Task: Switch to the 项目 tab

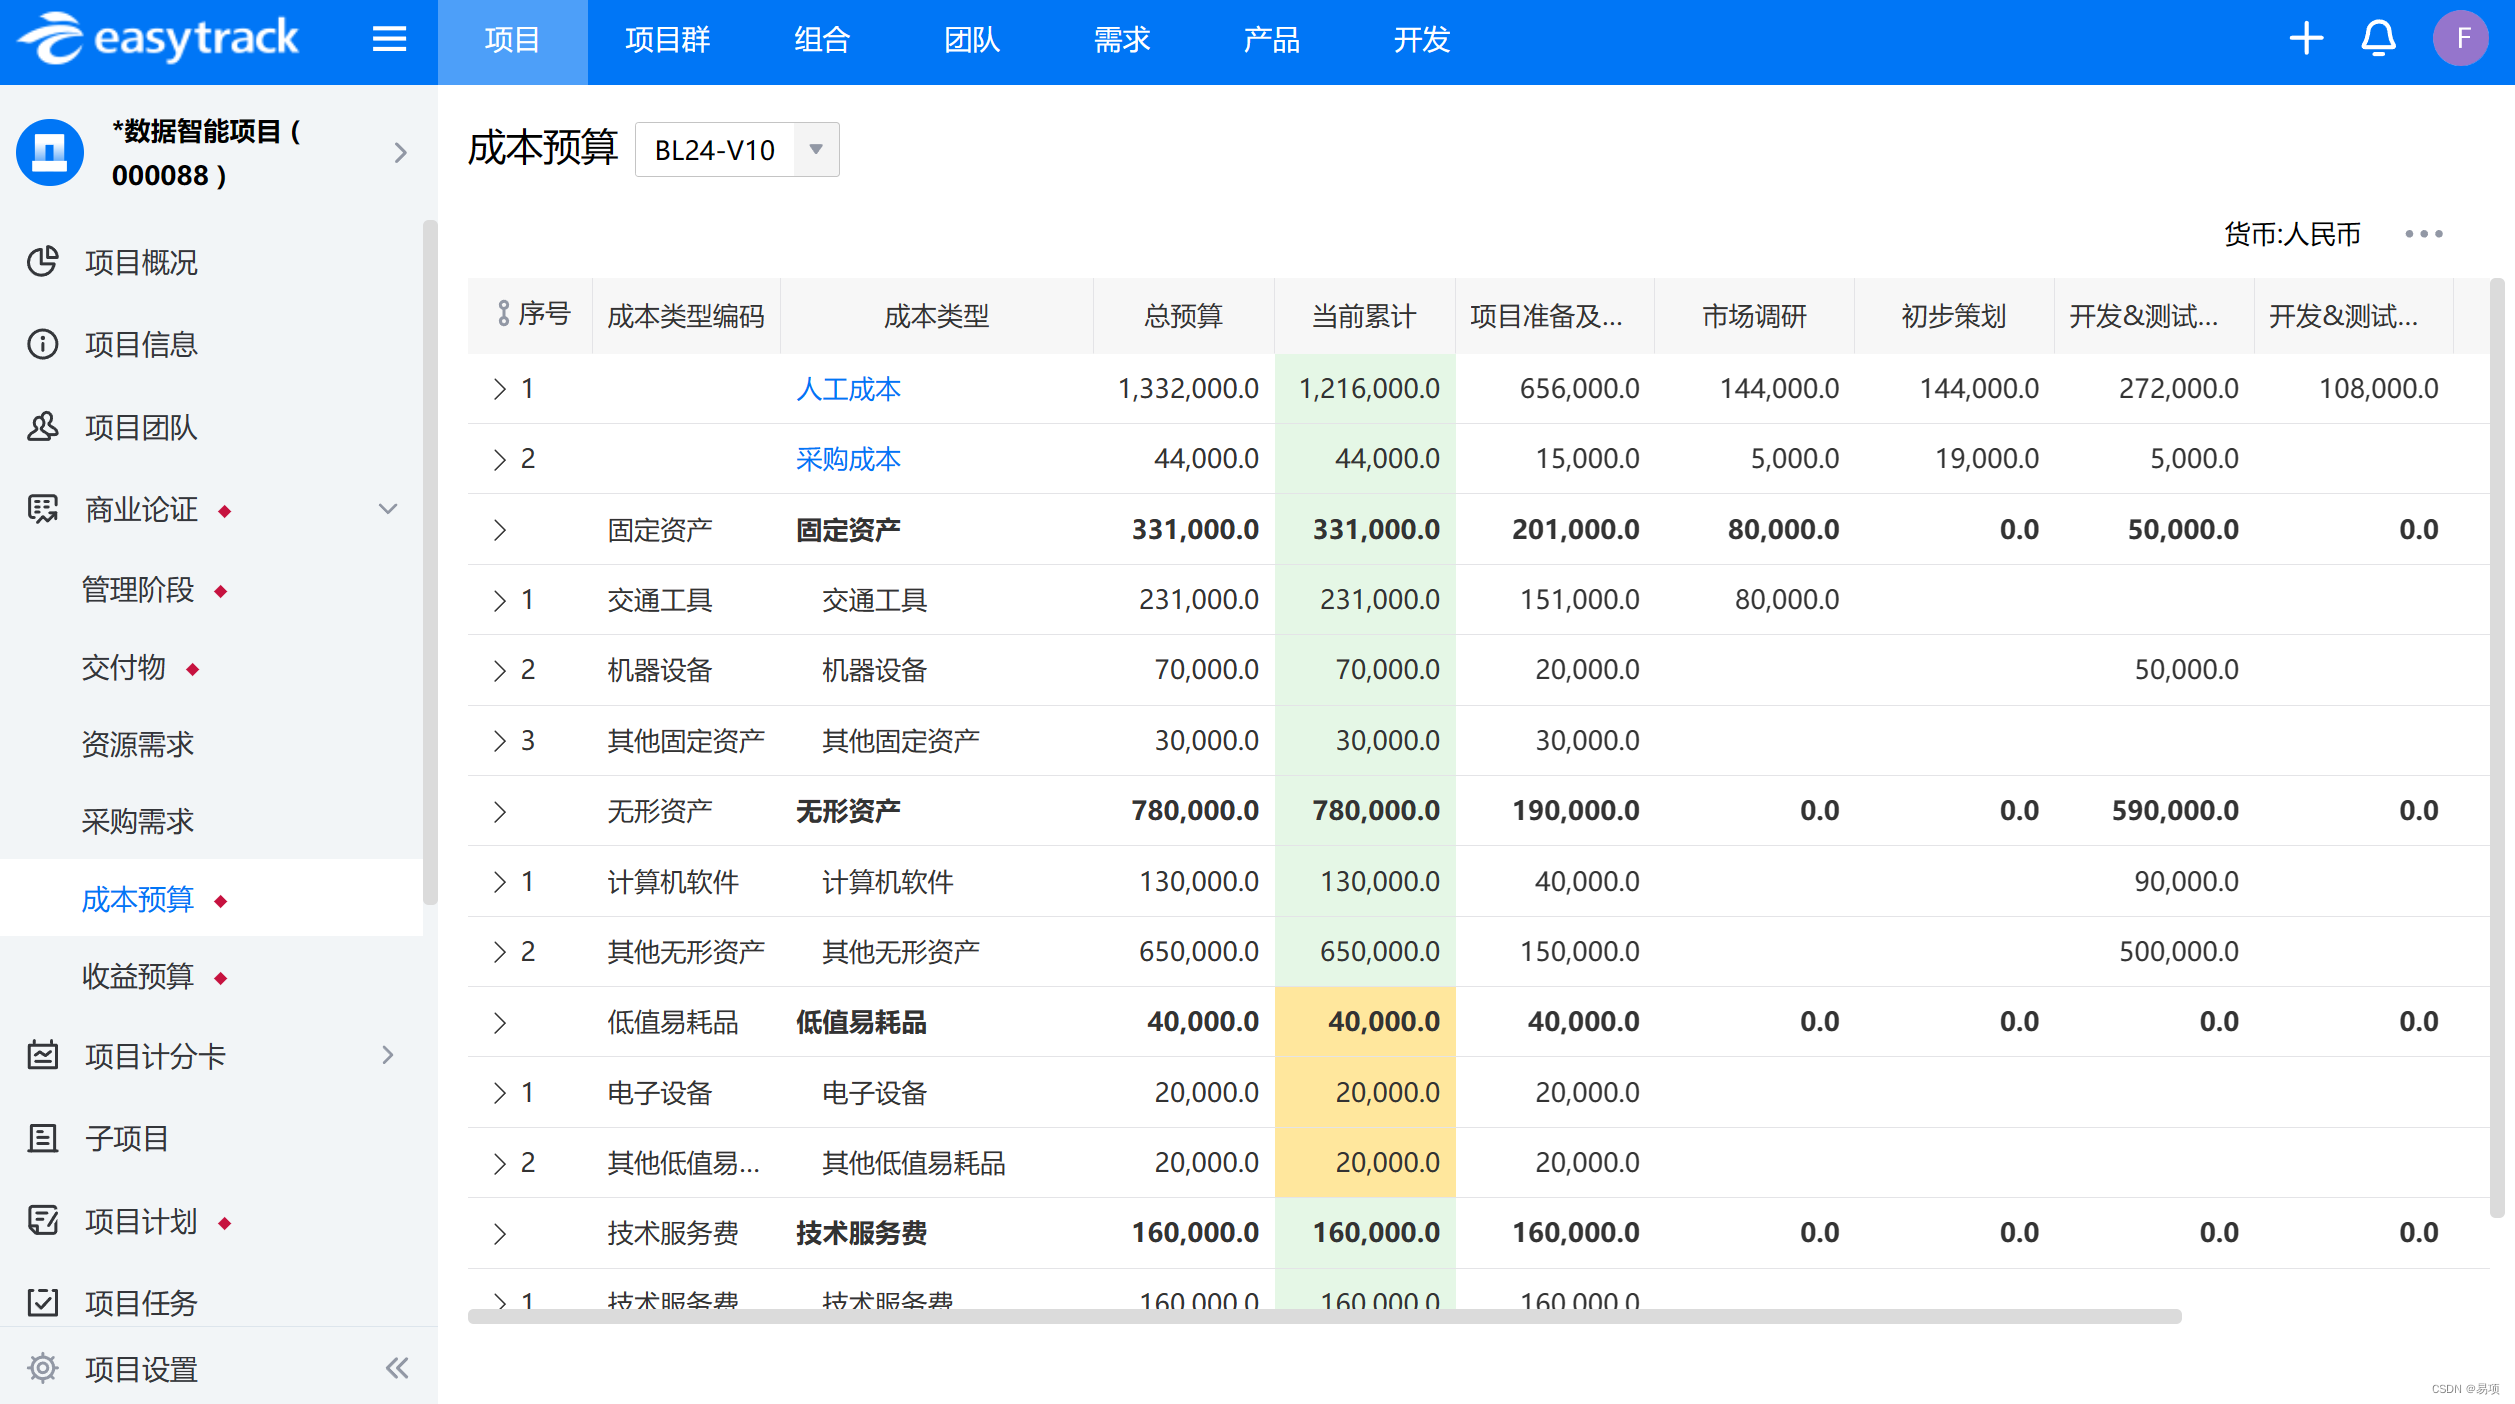Action: [x=512, y=40]
